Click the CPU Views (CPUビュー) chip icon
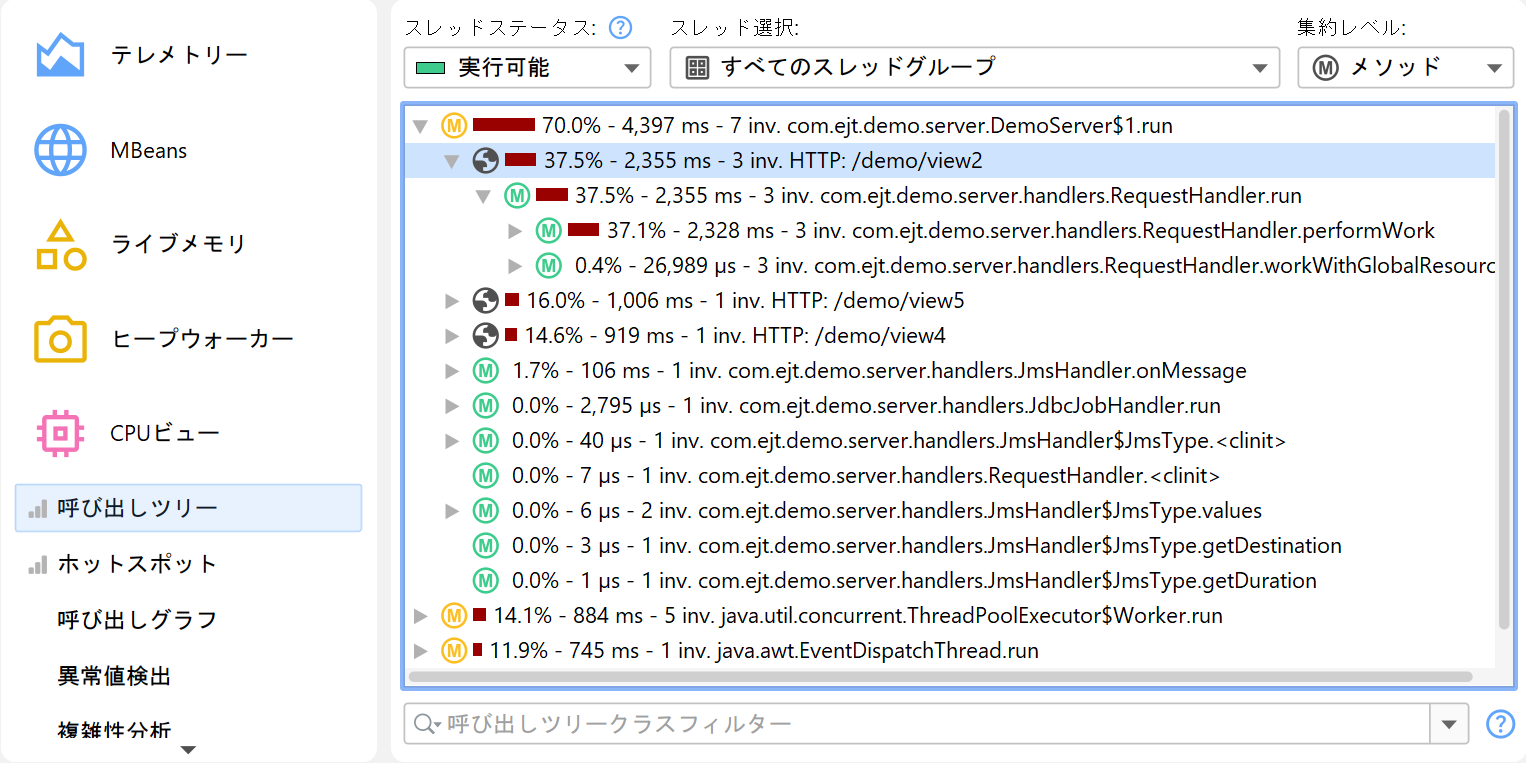The image size is (1526, 763). point(60,433)
